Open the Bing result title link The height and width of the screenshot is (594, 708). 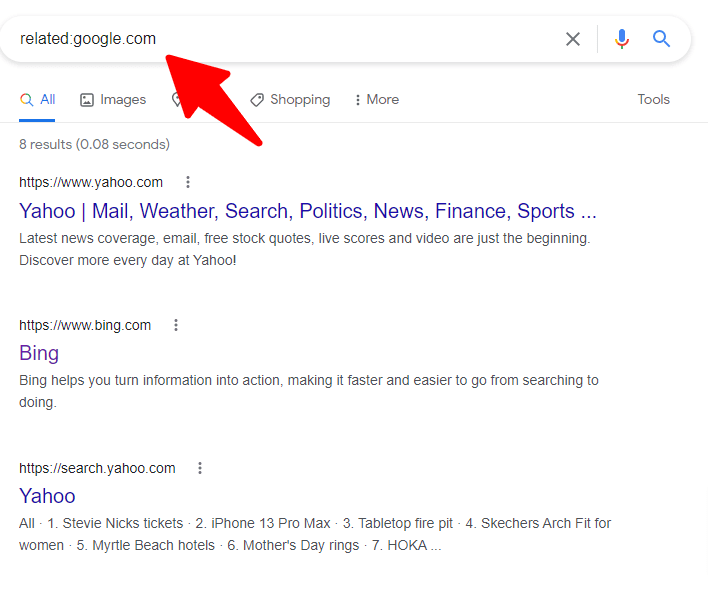[x=39, y=353]
